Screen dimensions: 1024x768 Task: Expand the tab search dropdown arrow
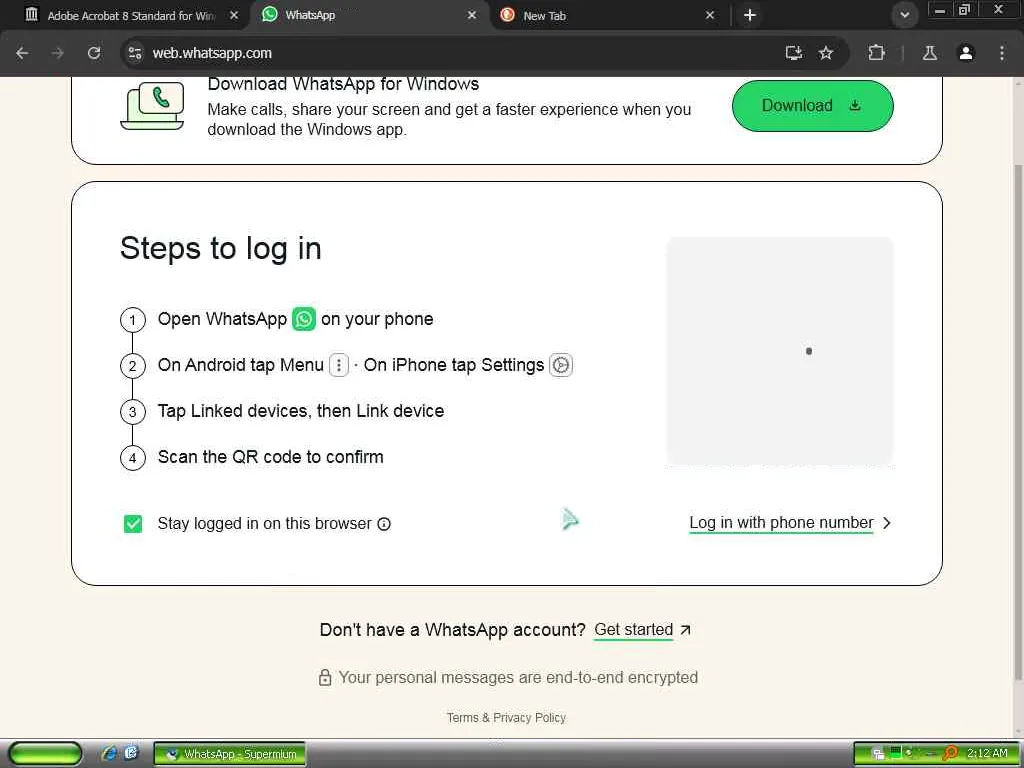tap(904, 15)
